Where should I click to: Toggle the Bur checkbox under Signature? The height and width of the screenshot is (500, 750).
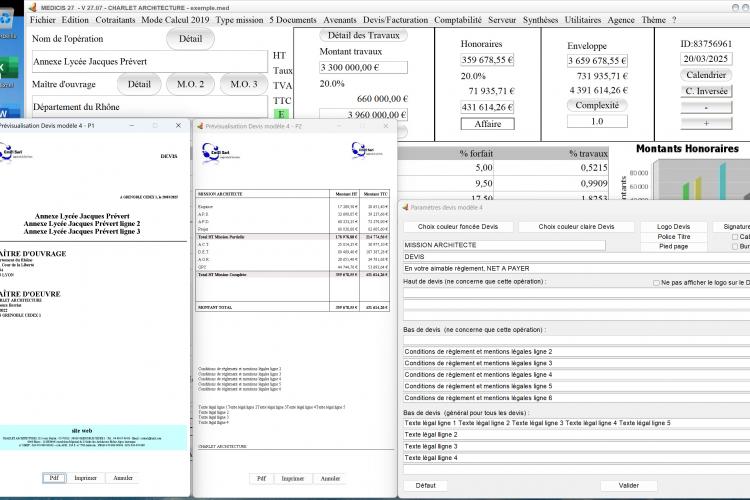[735, 246]
